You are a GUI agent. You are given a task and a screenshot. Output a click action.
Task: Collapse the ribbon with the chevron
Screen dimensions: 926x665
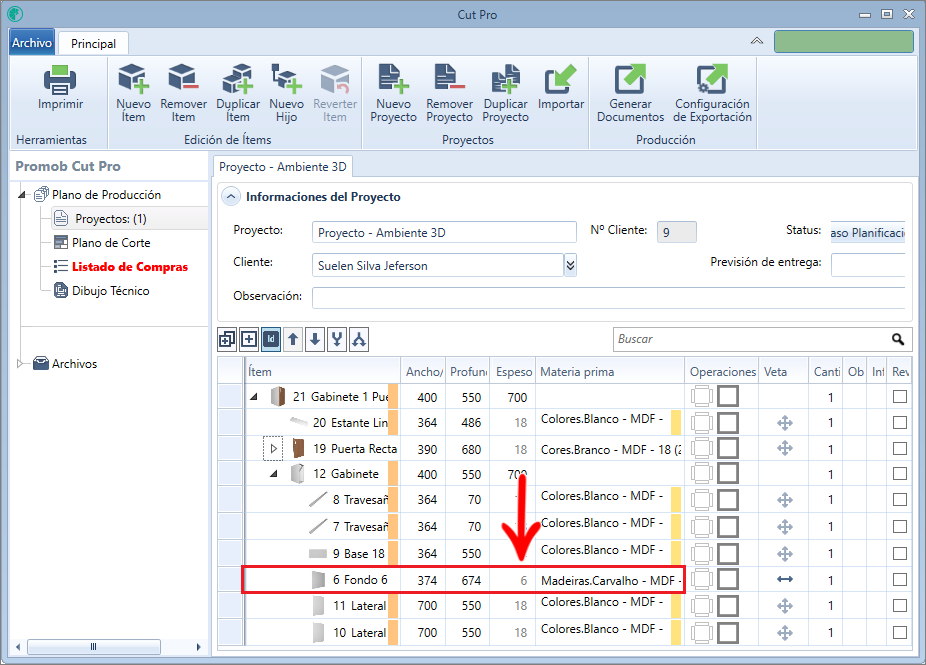tap(757, 41)
